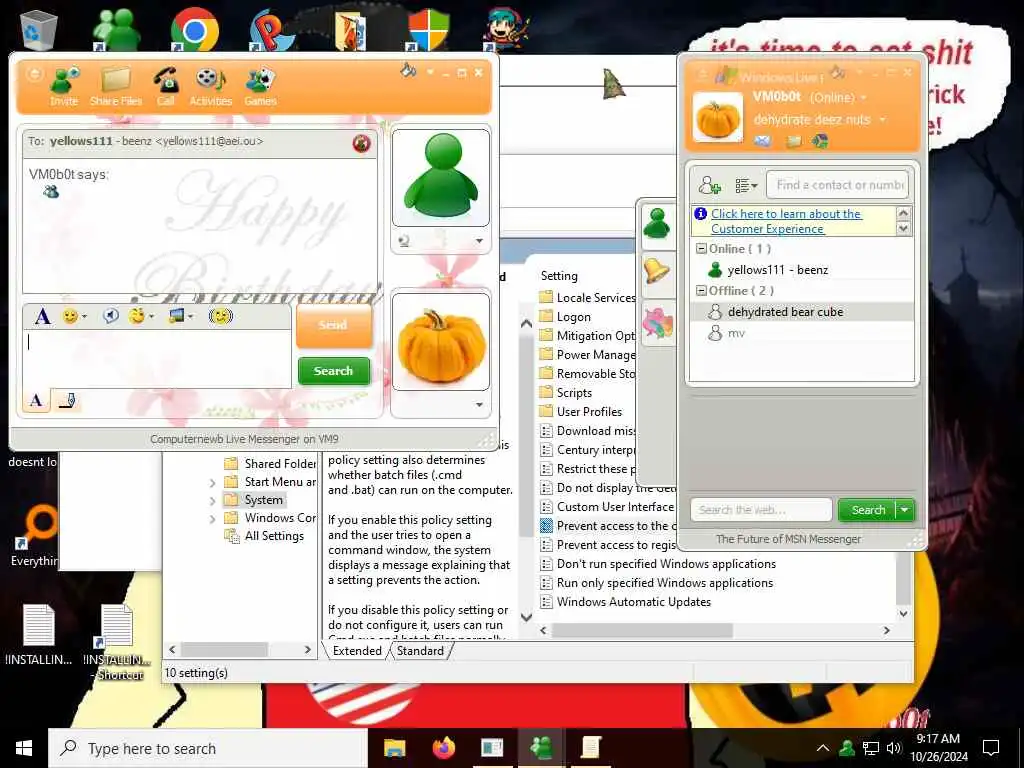The height and width of the screenshot is (768, 1024).
Task: Click the Search the web input field
Action: point(761,510)
